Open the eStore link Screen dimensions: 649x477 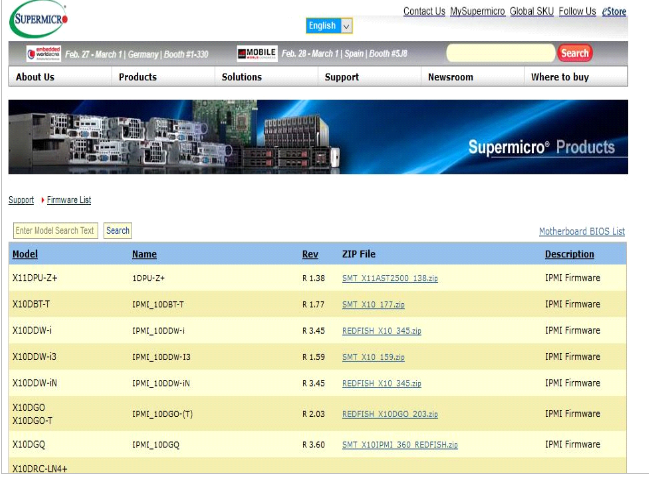coord(614,12)
